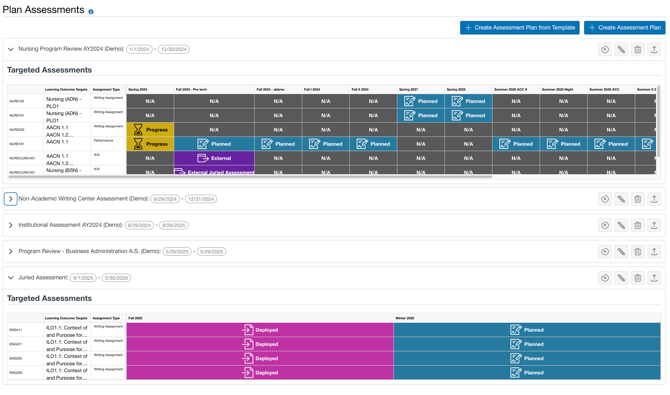Open the top Deployed cell under Fall 2025

(260, 330)
